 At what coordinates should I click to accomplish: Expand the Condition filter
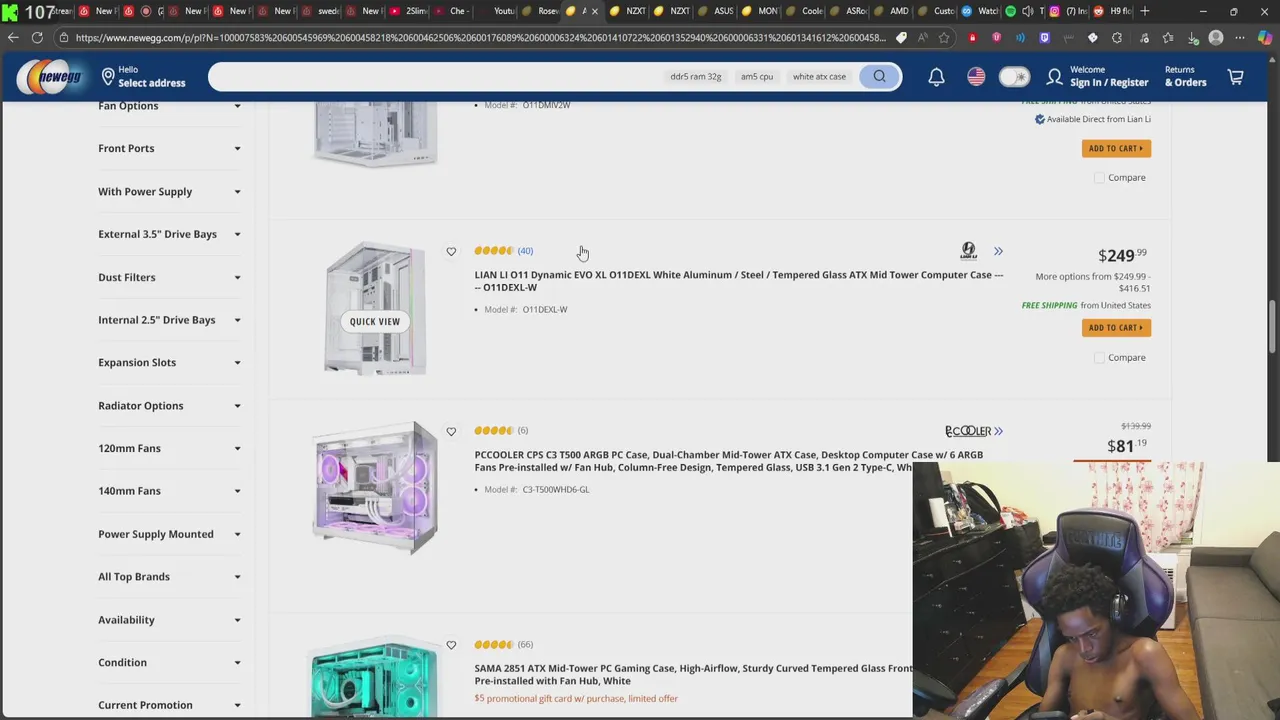click(169, 662)
